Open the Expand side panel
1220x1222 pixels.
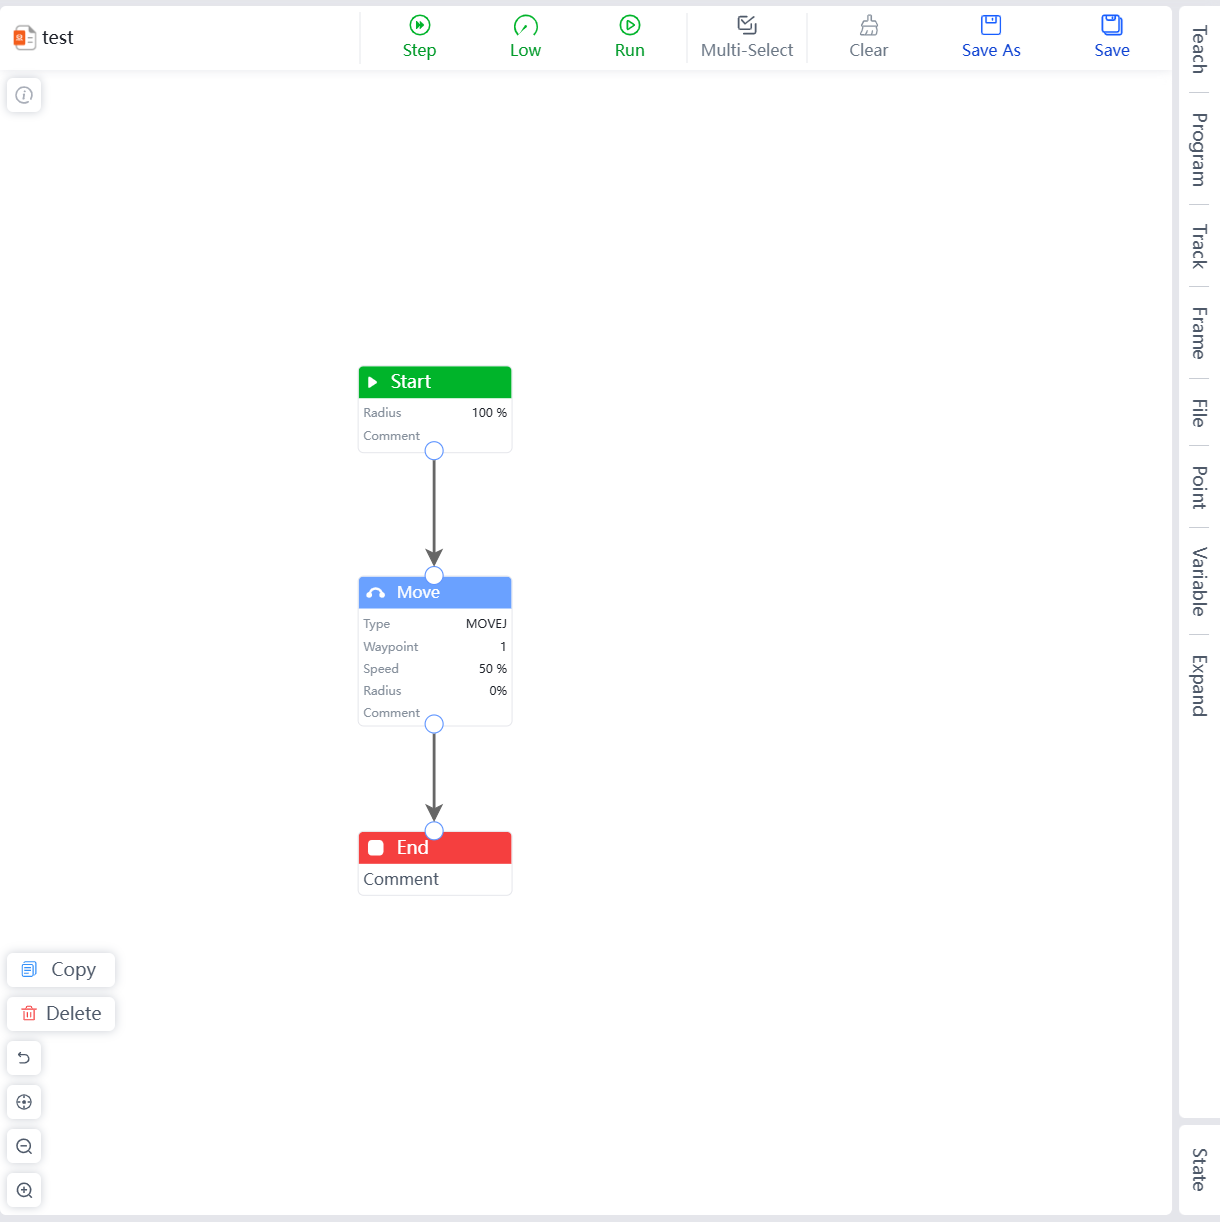pyautogui.click(x=1198, y=686)
